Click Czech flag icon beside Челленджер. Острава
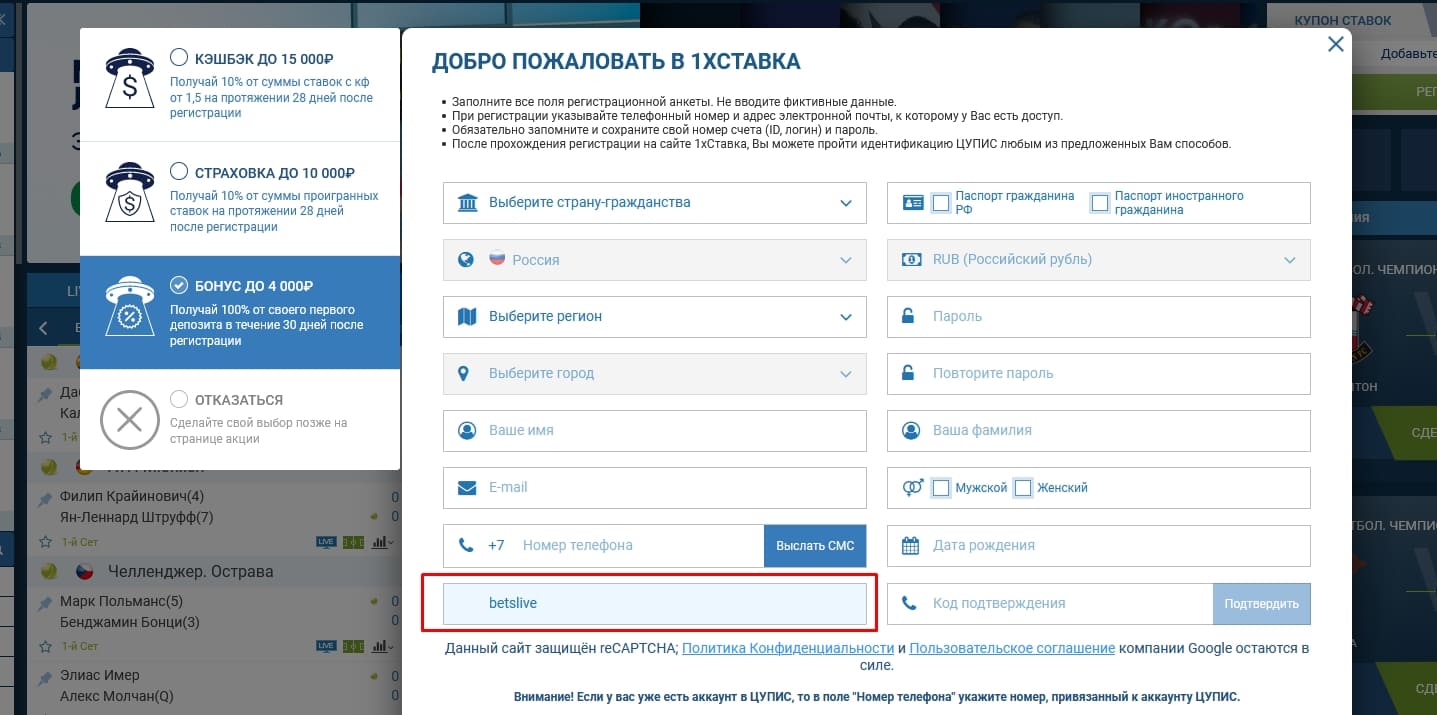Image resolution: width=1437 pixels, height=715 pixels. click(85, 572)
